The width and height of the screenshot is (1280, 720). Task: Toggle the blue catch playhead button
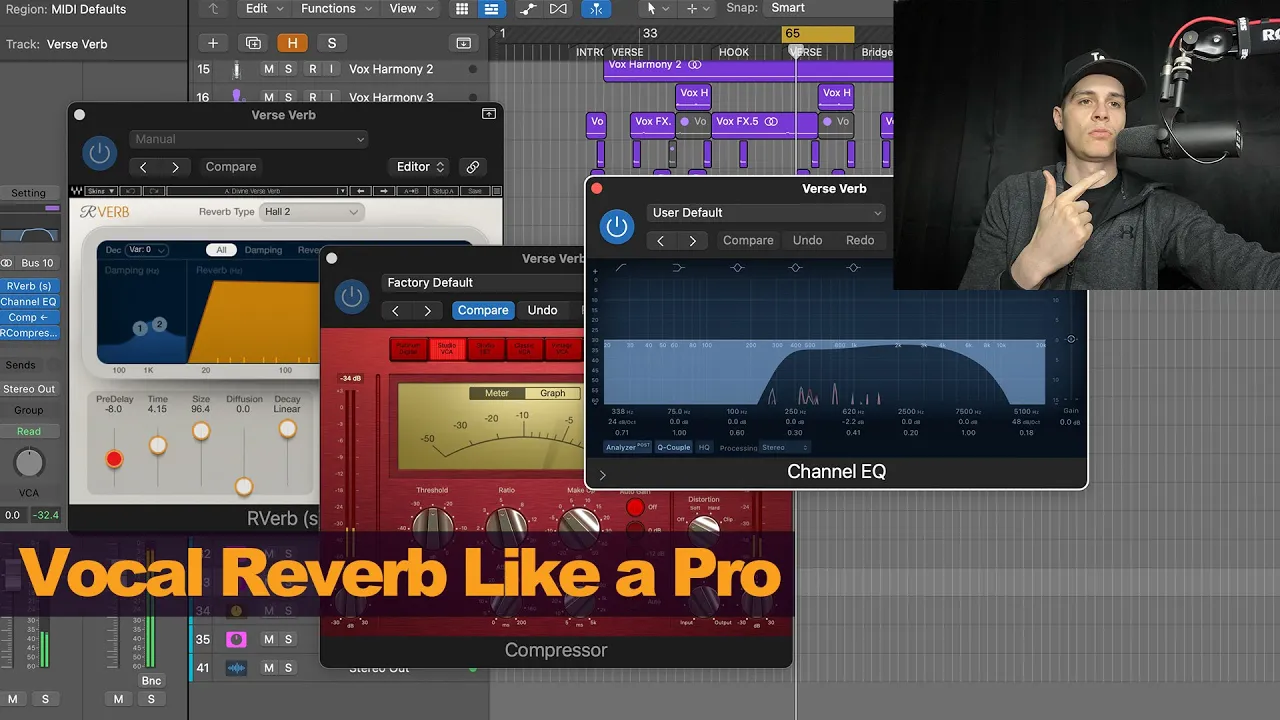tap(596, 9)
